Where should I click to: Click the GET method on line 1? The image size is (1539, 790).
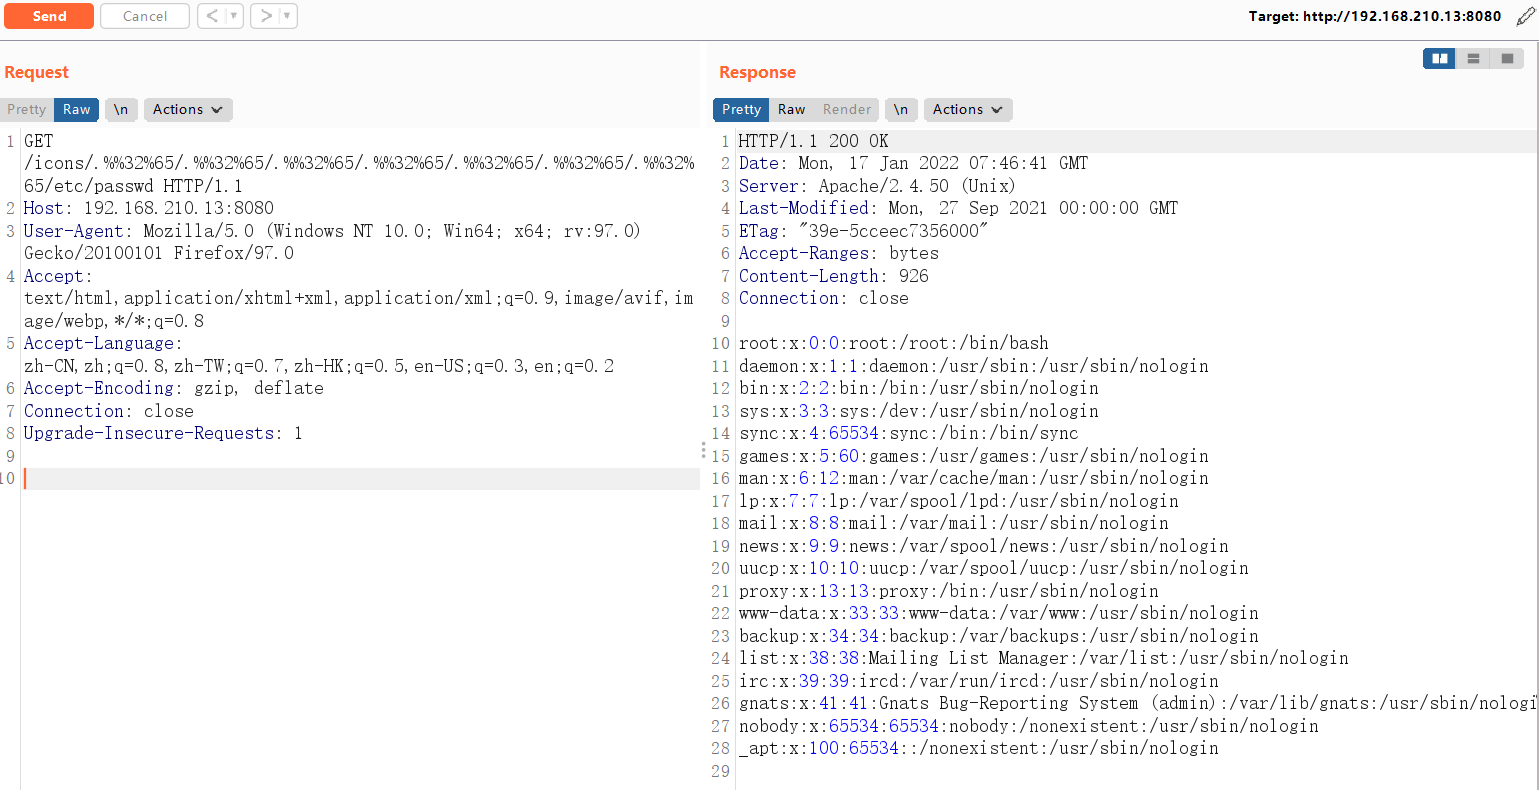[39, 141]
